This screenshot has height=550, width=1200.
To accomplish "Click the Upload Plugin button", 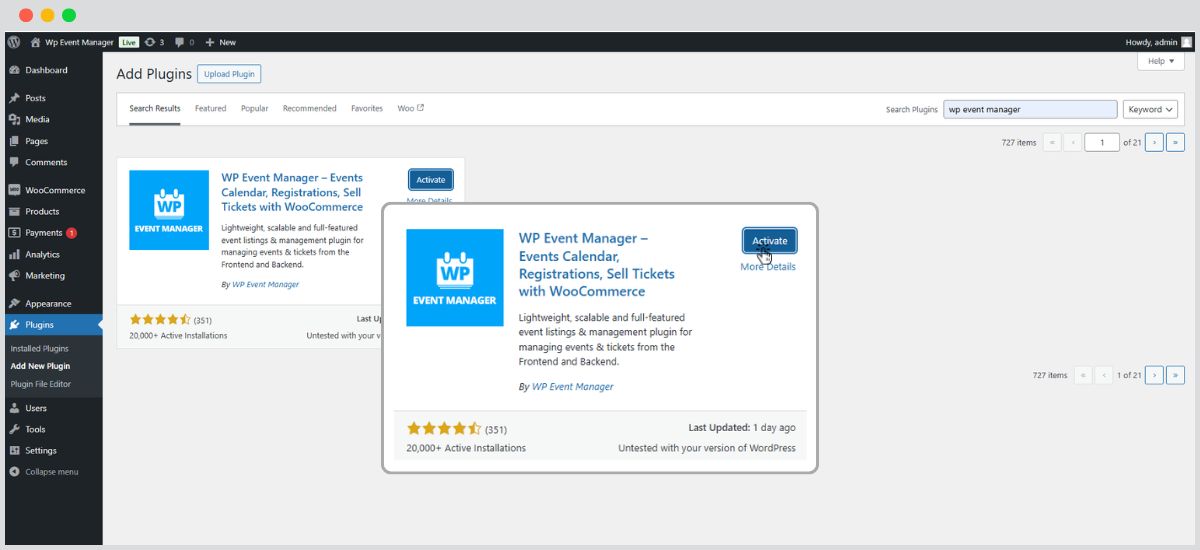I will [229, 74].
